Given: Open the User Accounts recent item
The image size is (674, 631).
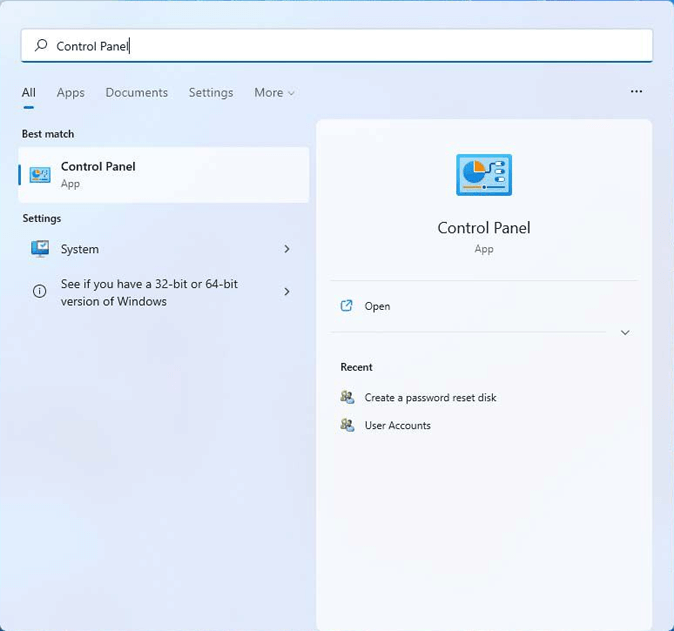Looking at the screenshot, I should pyautogui.click(x=397, y=425).
